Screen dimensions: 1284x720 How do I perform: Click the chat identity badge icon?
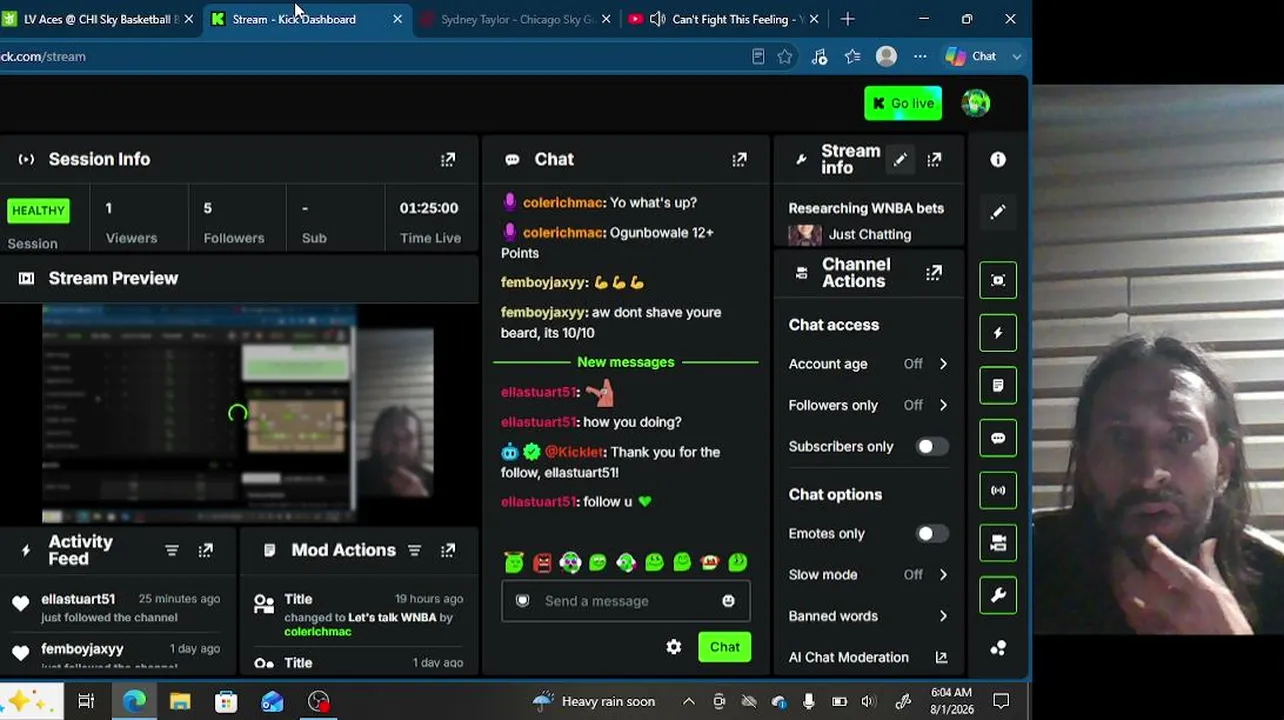tap(522, 601)
